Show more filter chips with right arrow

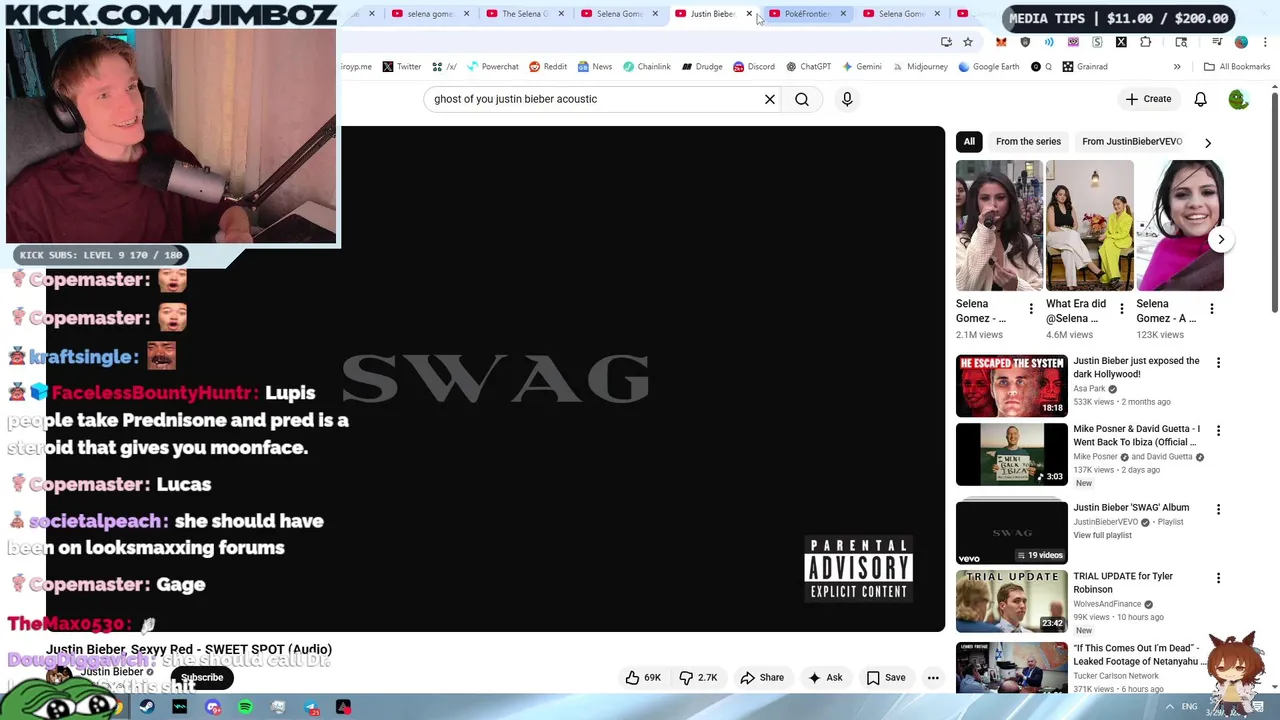click(x=1207, y=142)
